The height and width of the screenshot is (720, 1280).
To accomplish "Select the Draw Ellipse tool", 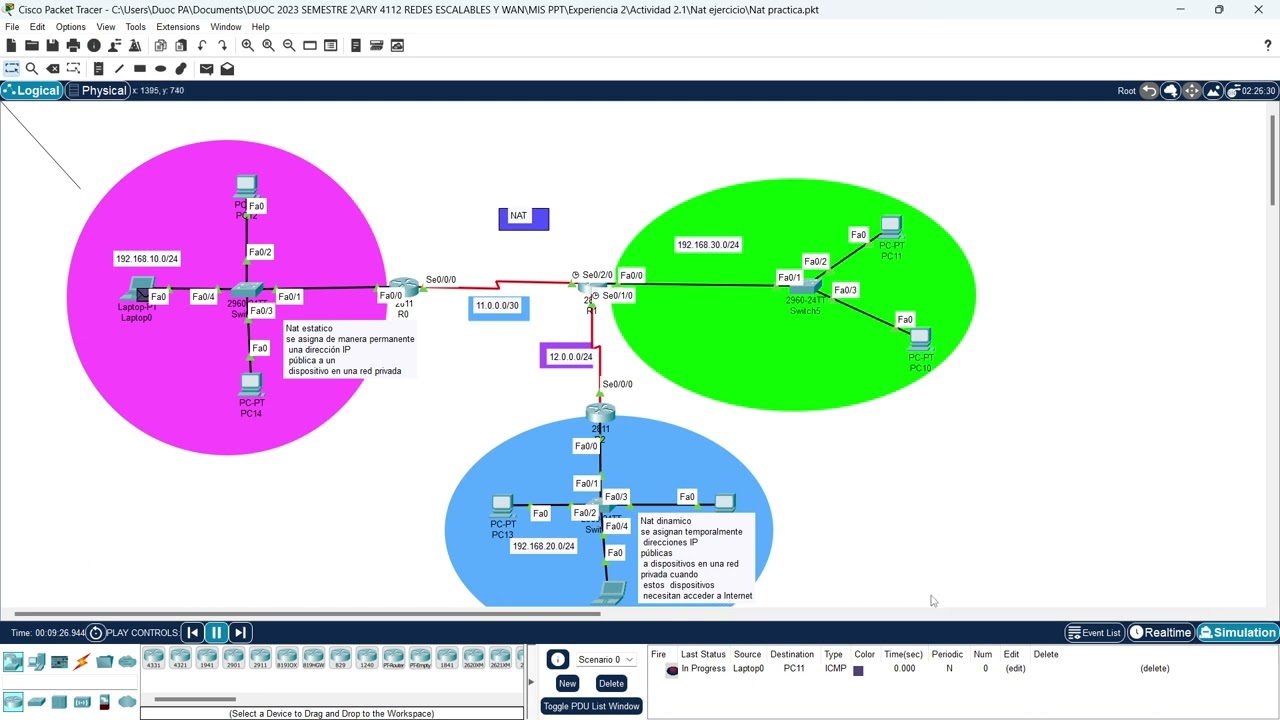I will coord(160,69).
